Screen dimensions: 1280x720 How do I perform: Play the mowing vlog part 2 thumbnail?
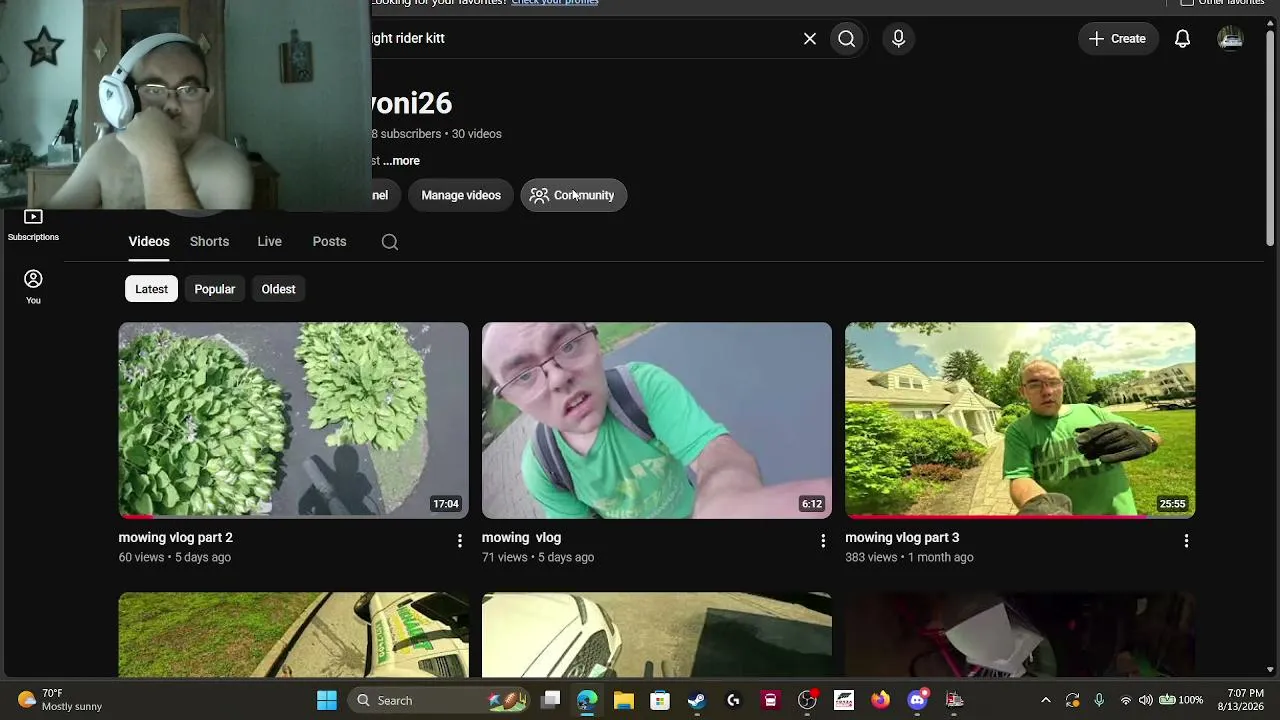[x=293, y=420]
